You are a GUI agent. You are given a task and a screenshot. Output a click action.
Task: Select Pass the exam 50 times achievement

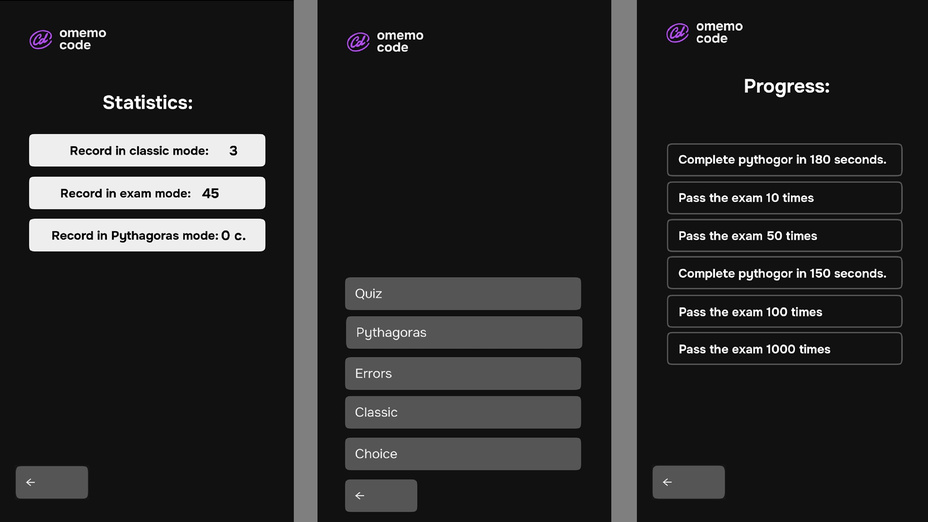coord(784,236)
